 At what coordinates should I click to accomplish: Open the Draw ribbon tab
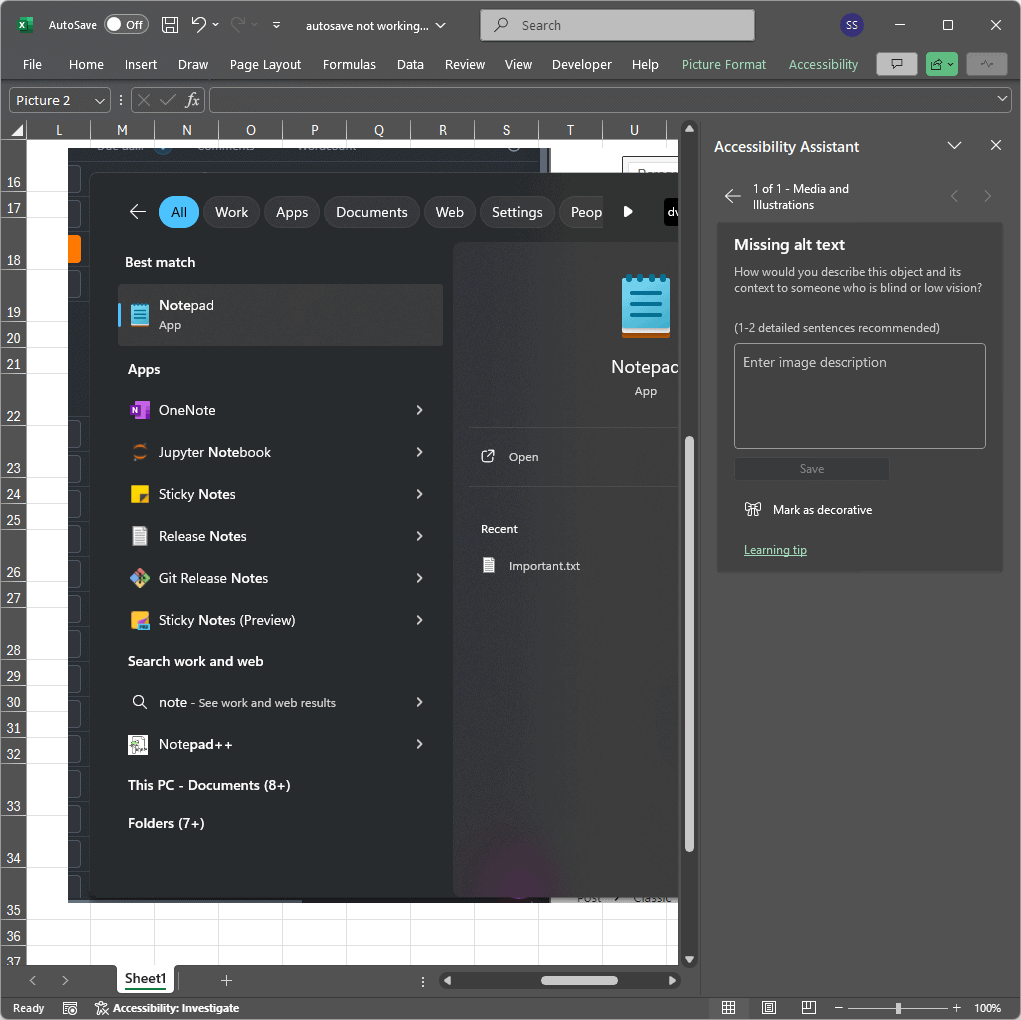(193, 64)
